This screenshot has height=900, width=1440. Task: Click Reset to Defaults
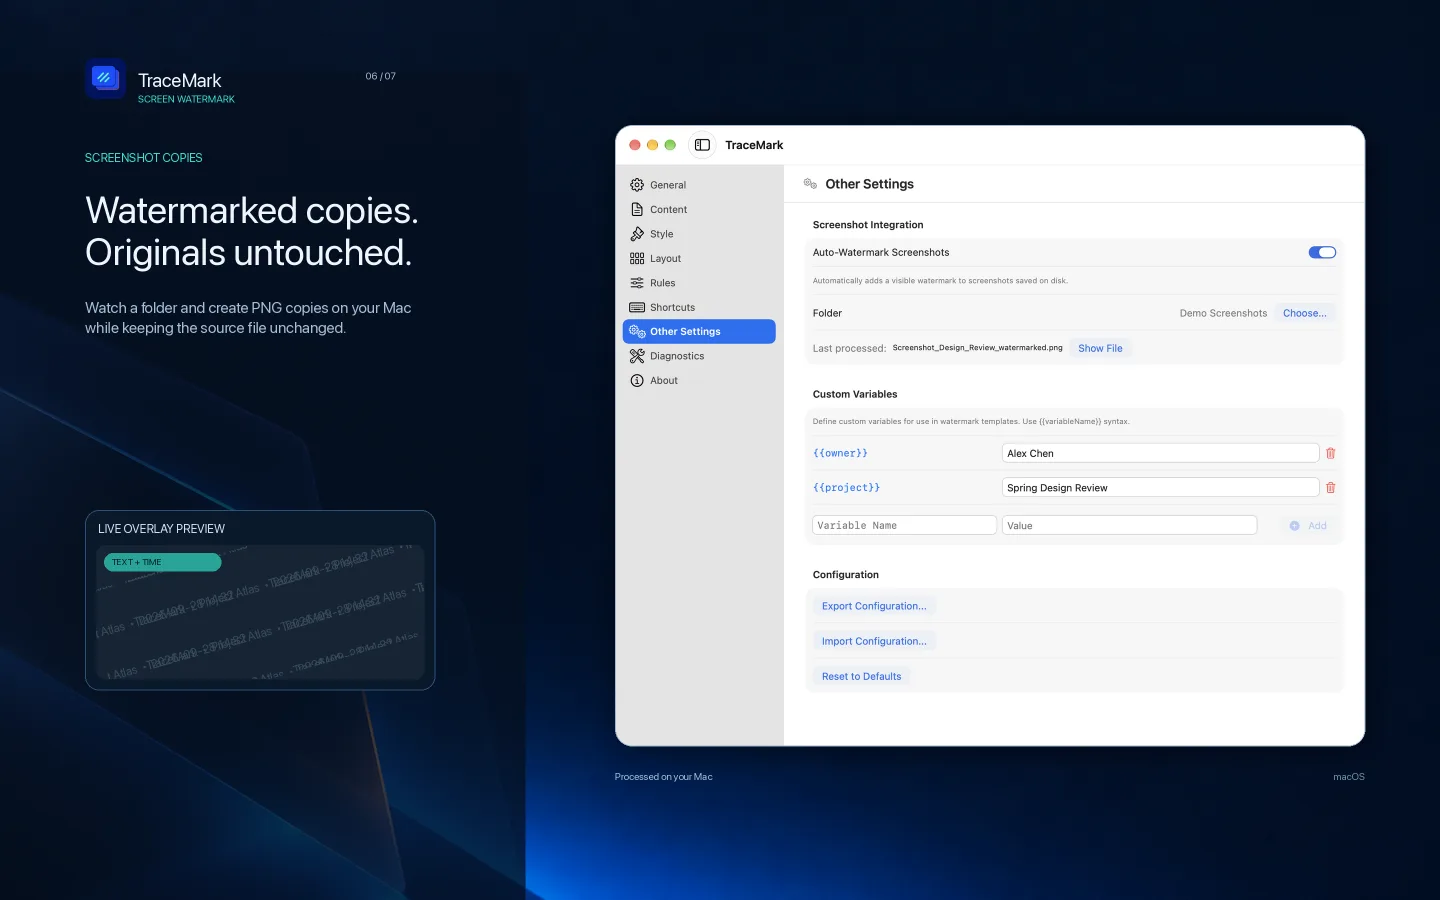[x=861, y=676]
